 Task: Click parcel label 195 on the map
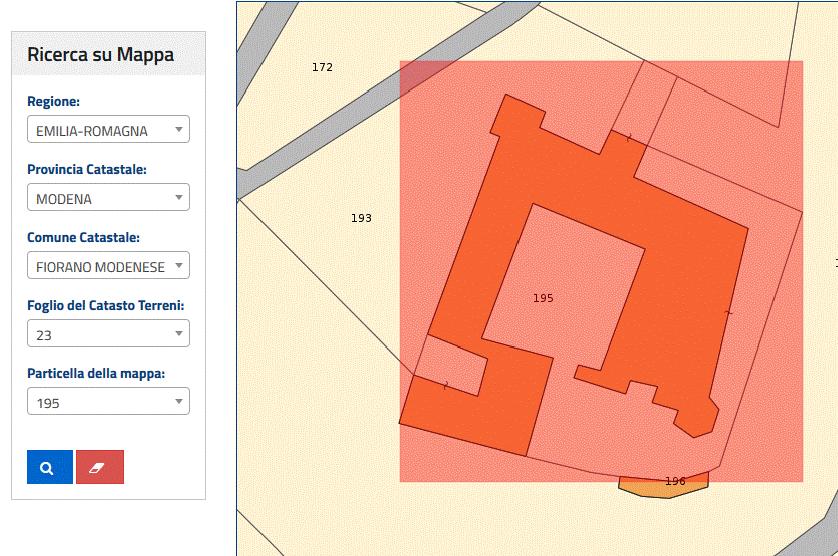tap(543, 298)
